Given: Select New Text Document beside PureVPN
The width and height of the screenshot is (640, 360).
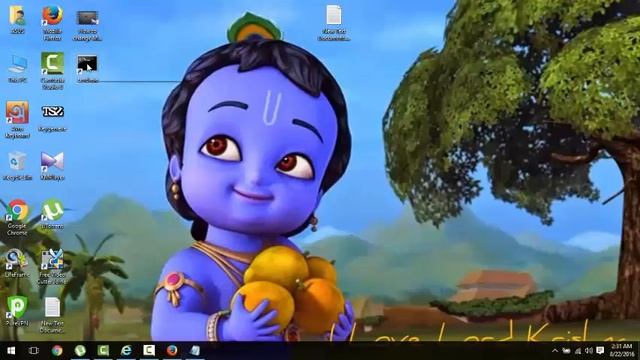Looking at the screenshot, I should point(52,314).
